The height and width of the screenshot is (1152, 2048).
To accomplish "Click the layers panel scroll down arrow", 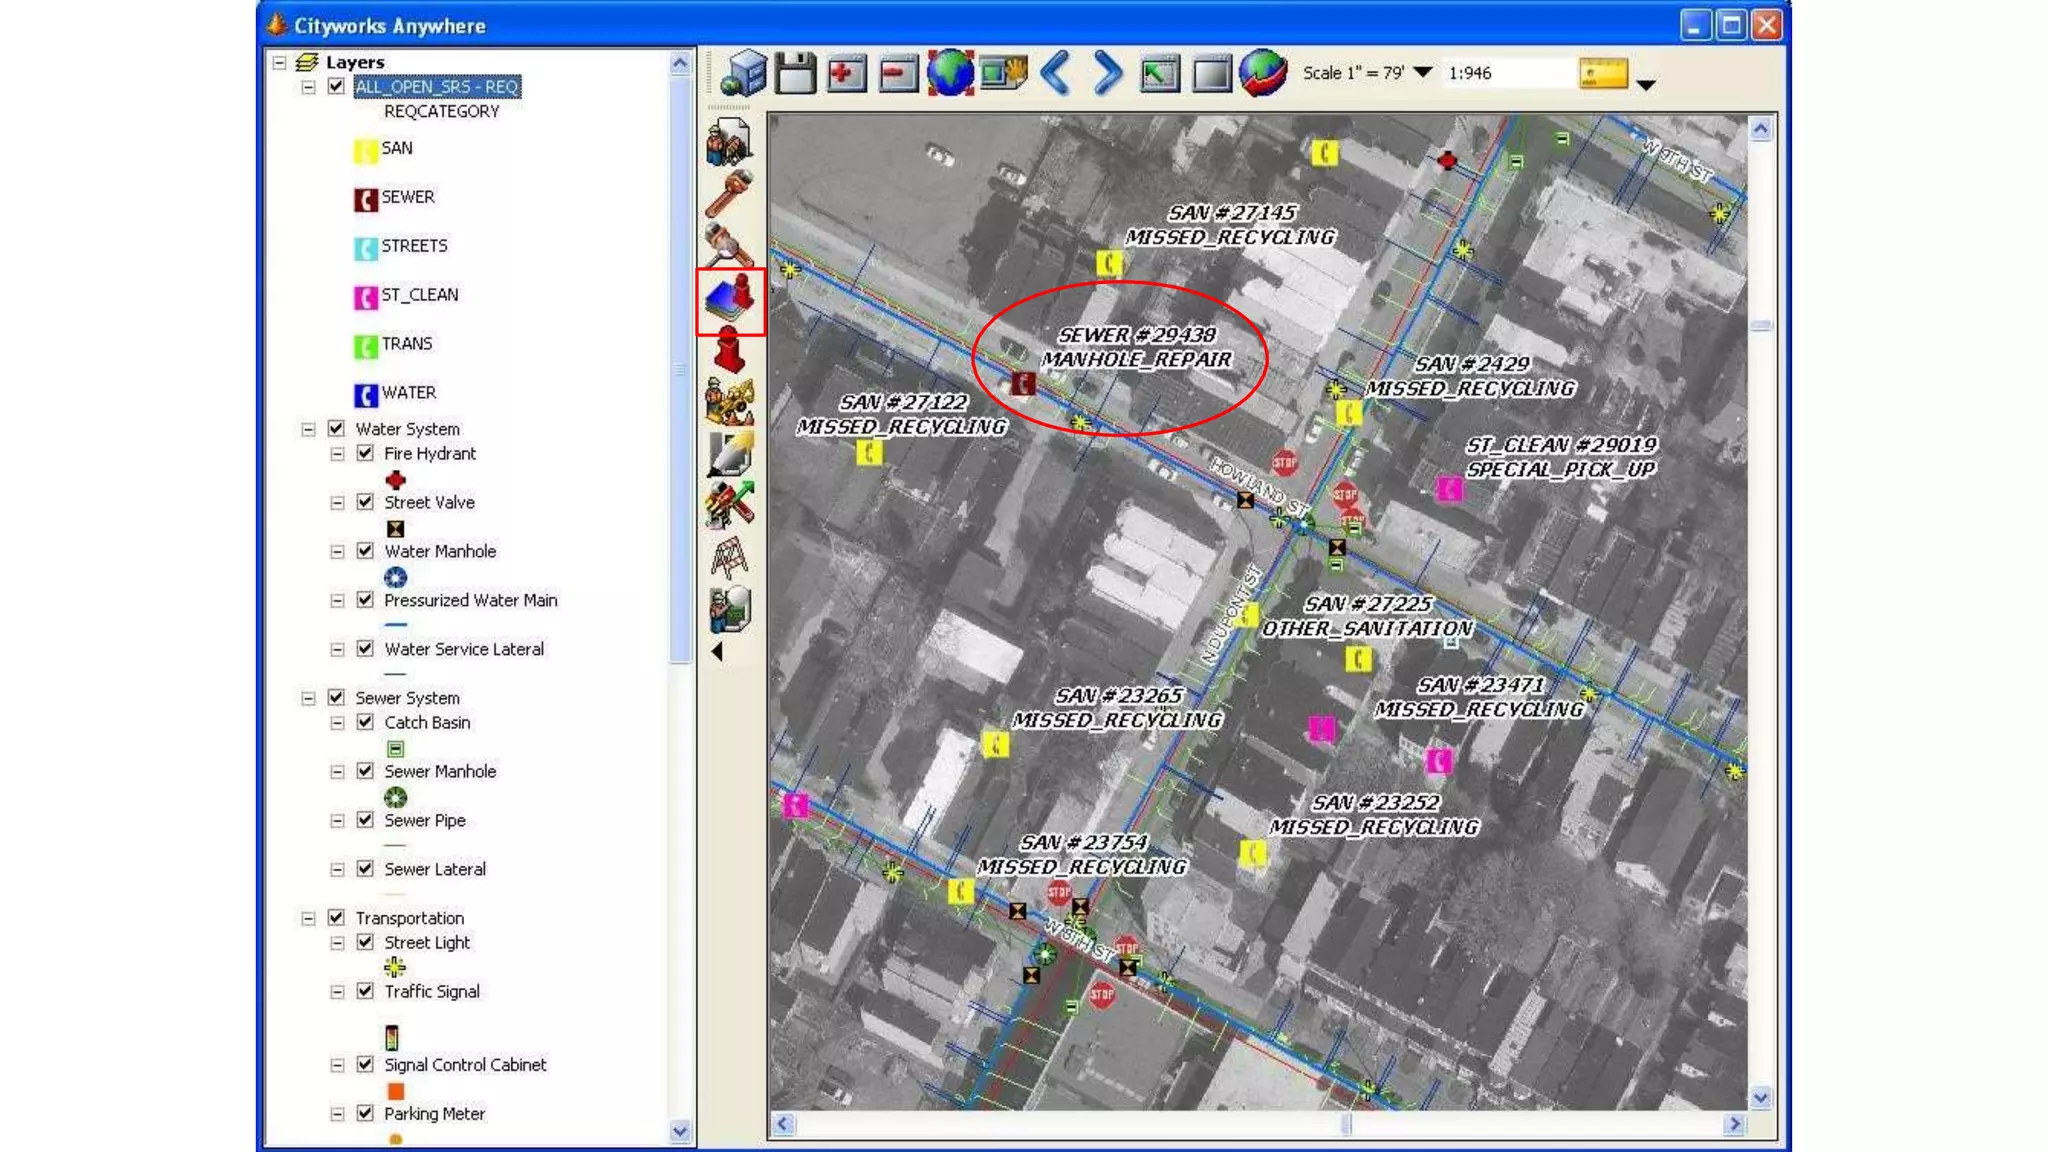I will pos(680,1131).
